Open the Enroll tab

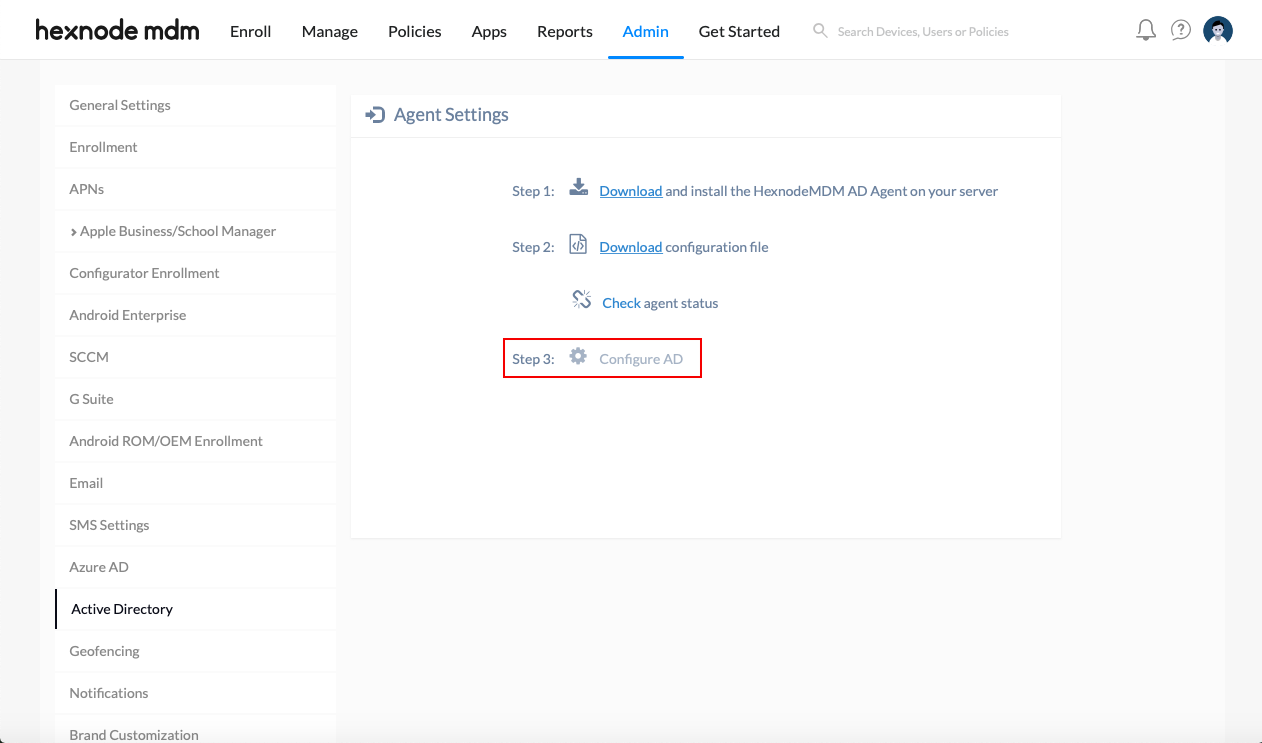pyautogui.click(x=250, y=31)
